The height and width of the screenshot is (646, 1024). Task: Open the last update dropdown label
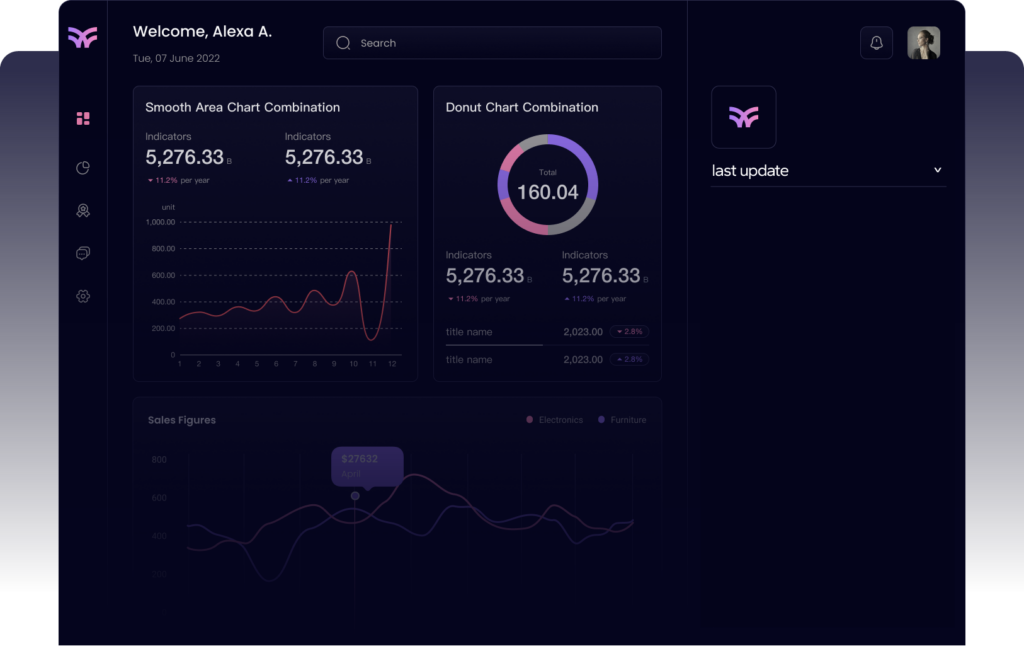click(750, 171)
